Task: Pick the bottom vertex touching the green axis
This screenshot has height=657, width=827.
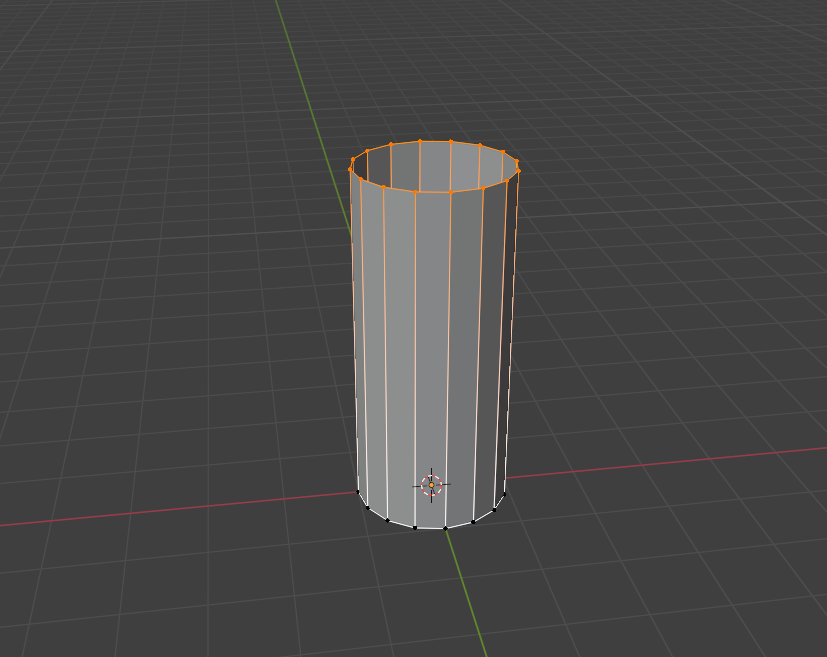Action: pyautogui.click(x=445, y=528)
